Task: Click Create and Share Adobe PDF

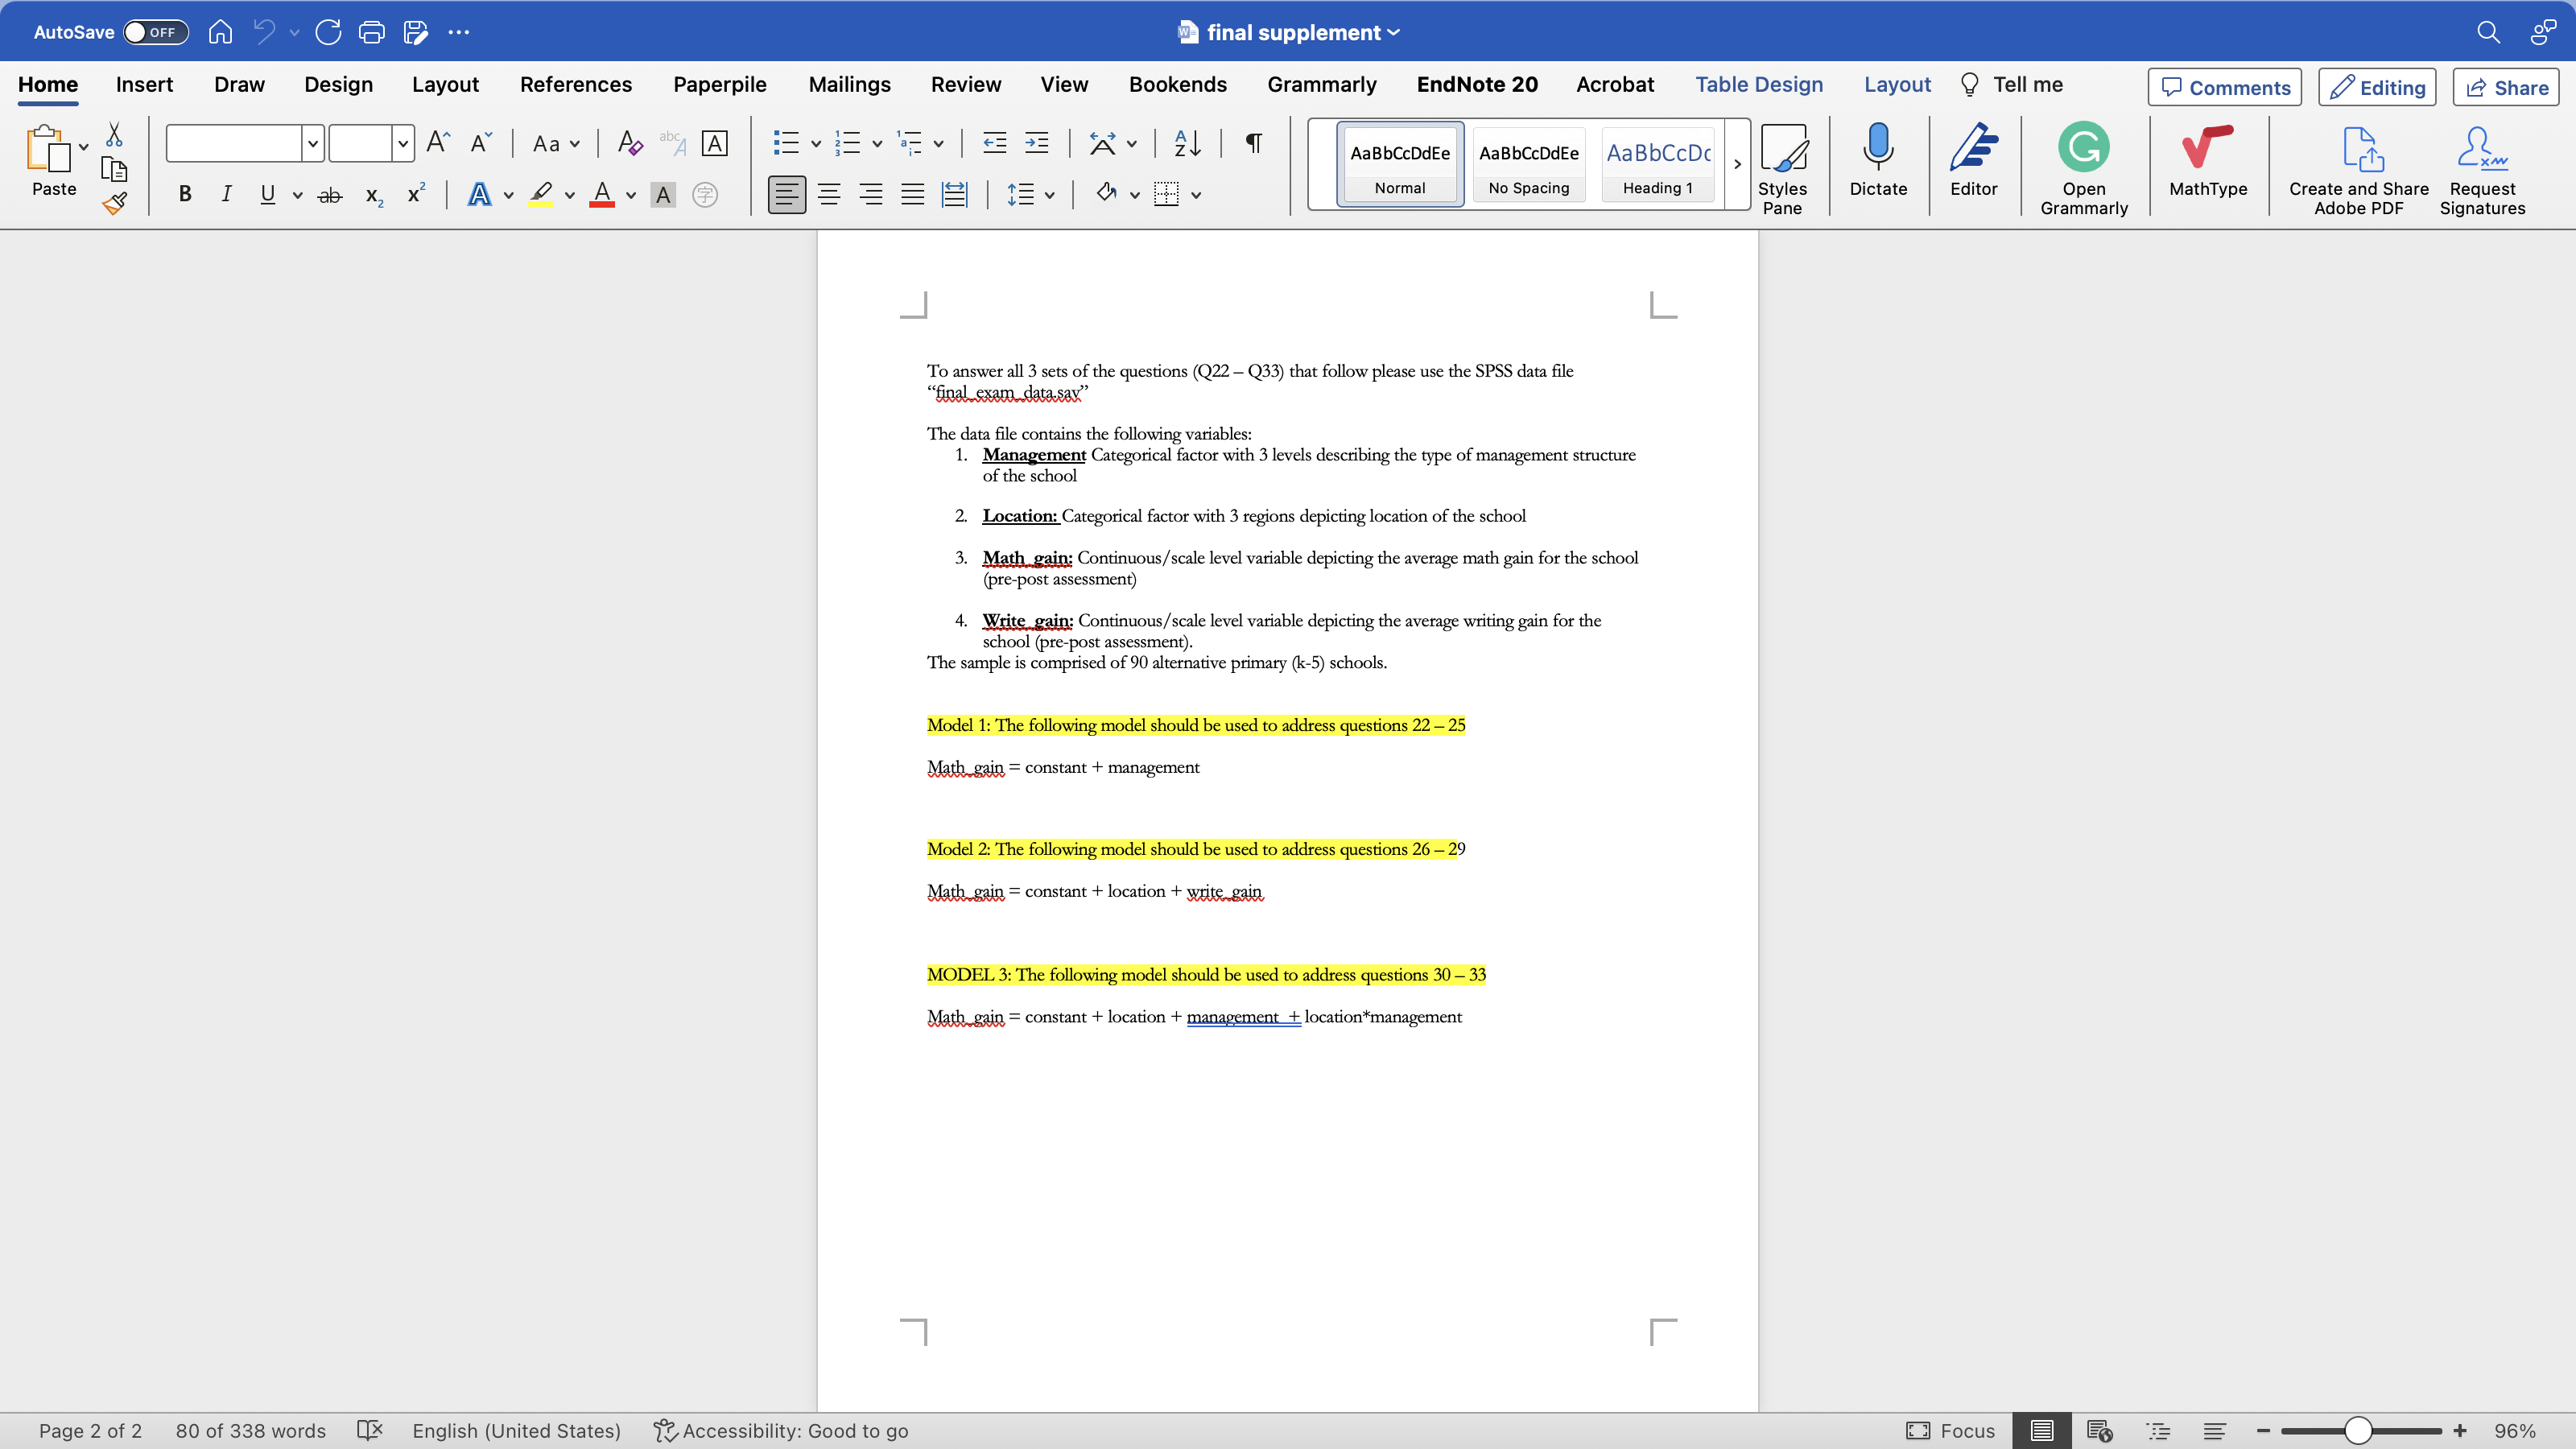Action: (x=2359, y=168)
